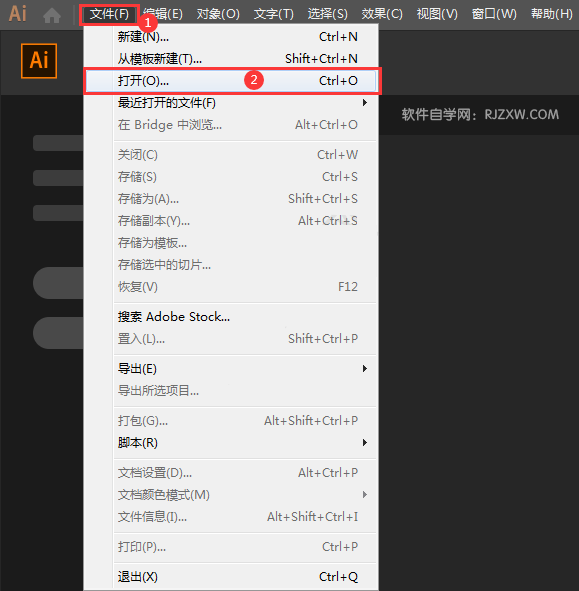Click 打包(G)... menu entry

[231, 421]
